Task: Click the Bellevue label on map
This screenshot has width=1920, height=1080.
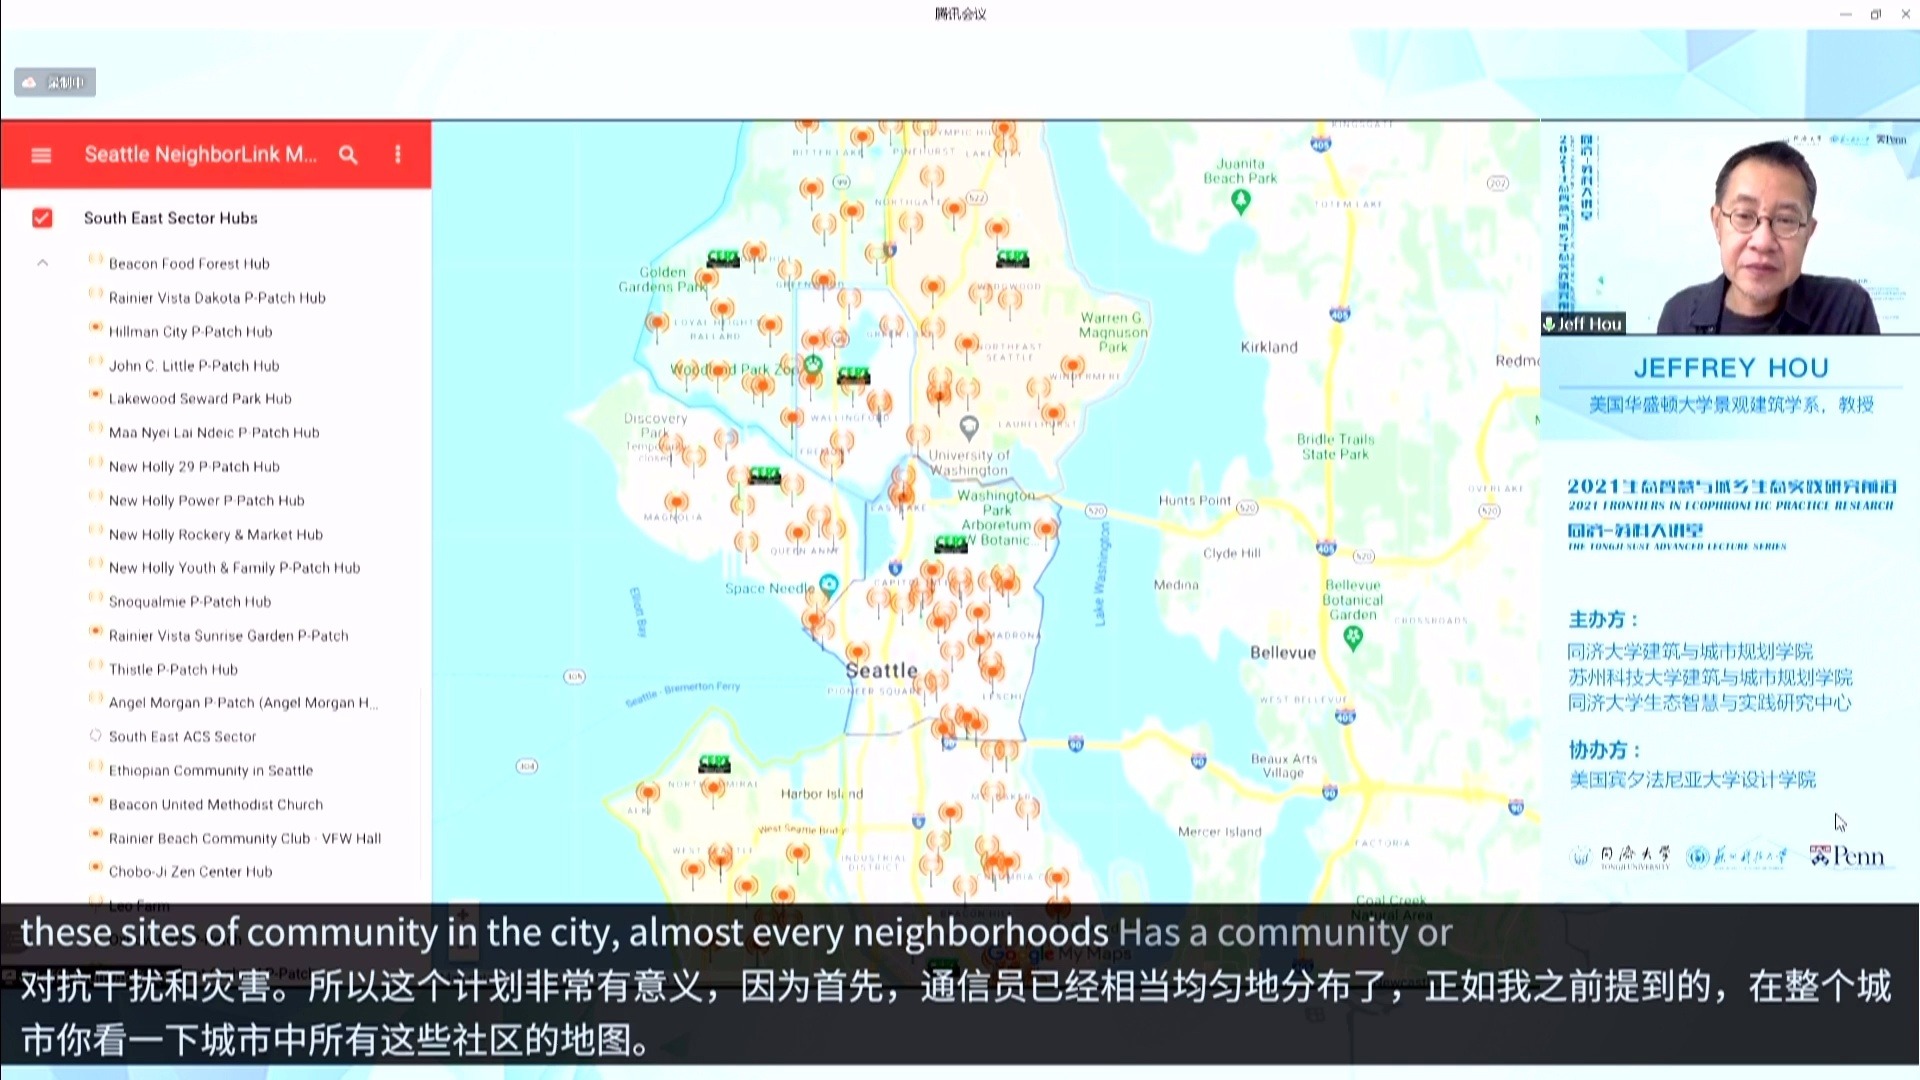Action: pyautogui.click(x=1283, y=653)
